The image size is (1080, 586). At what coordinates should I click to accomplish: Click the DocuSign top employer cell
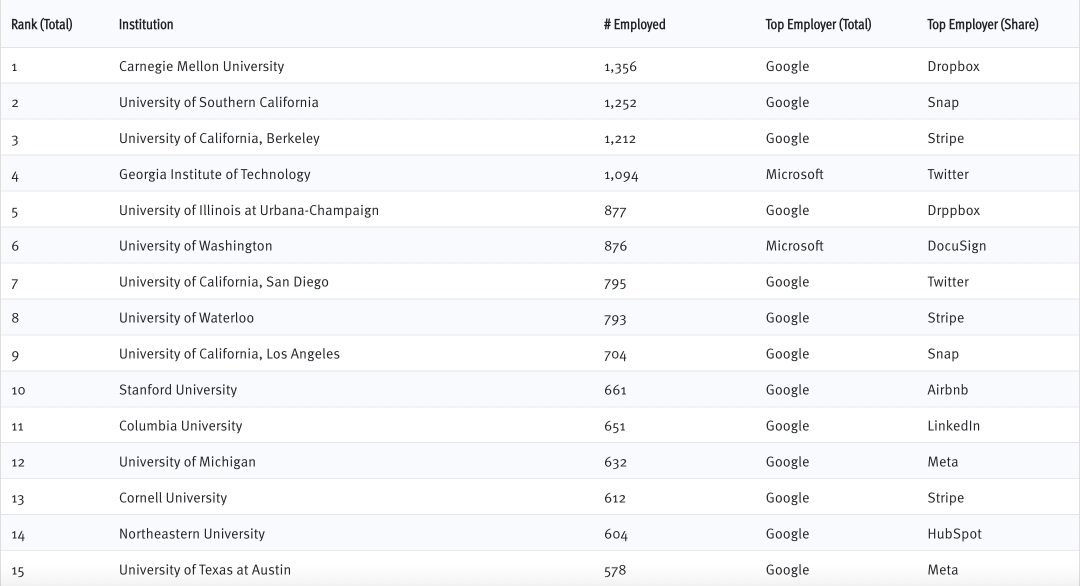956,246
